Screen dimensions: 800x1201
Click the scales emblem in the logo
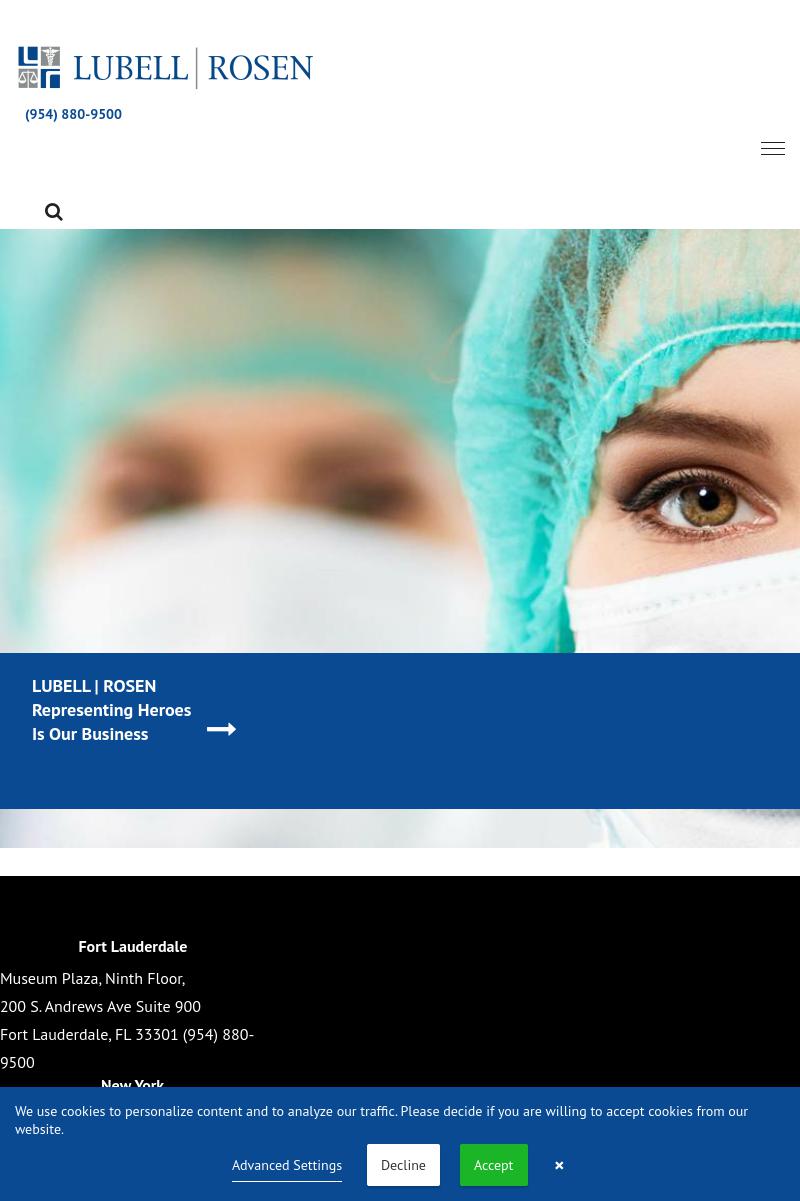[x=39, y=68]
